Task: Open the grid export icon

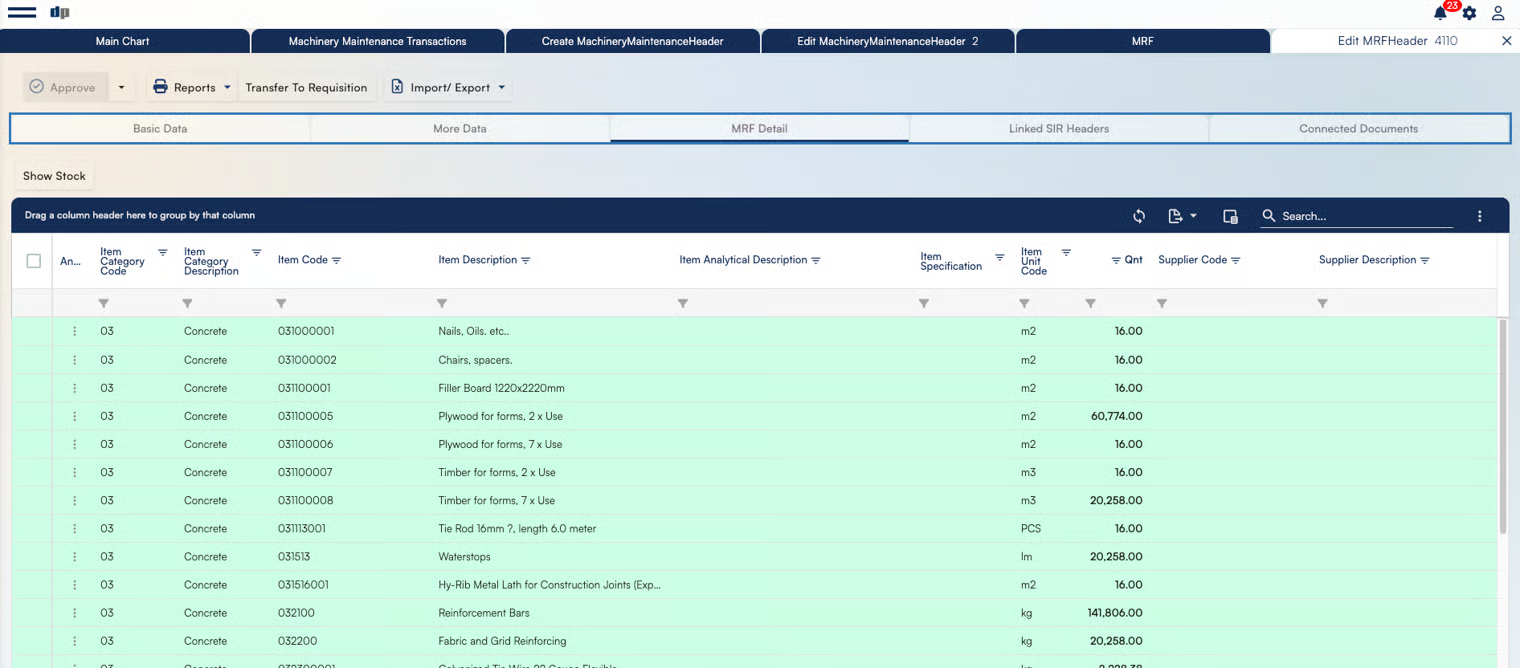Action: pyautogui.click(x=1181, y=216)
